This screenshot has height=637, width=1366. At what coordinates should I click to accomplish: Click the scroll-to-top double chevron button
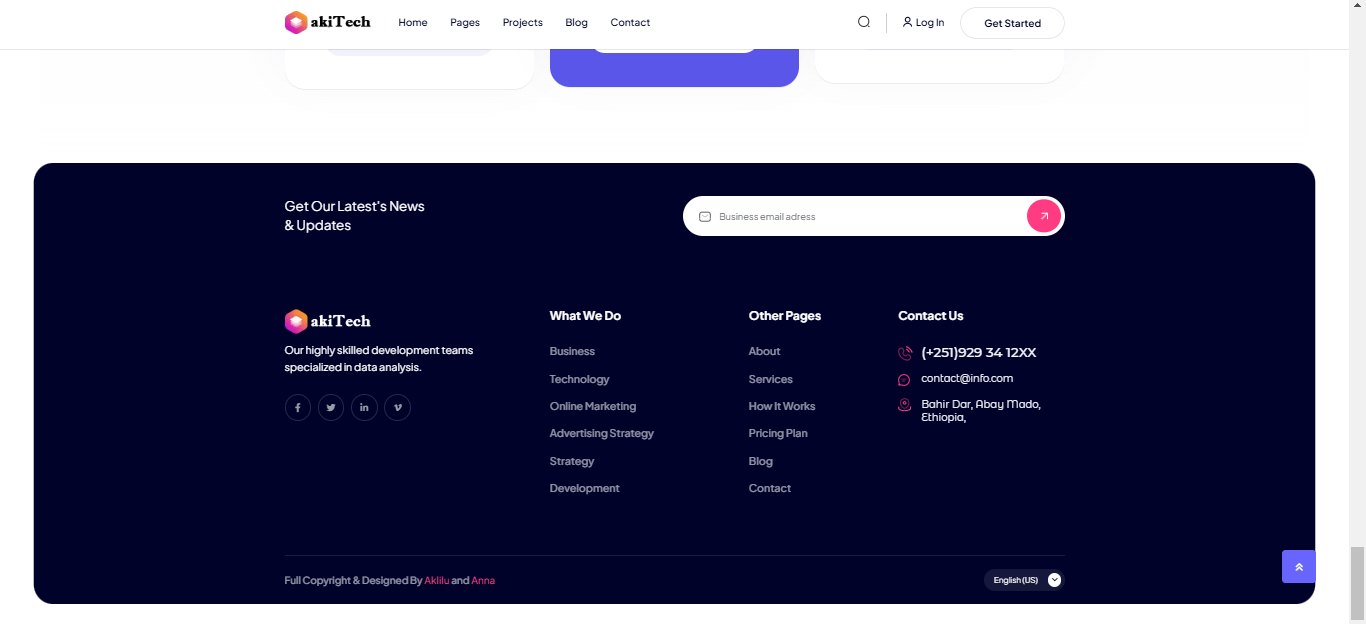[x=1299, y=567]
